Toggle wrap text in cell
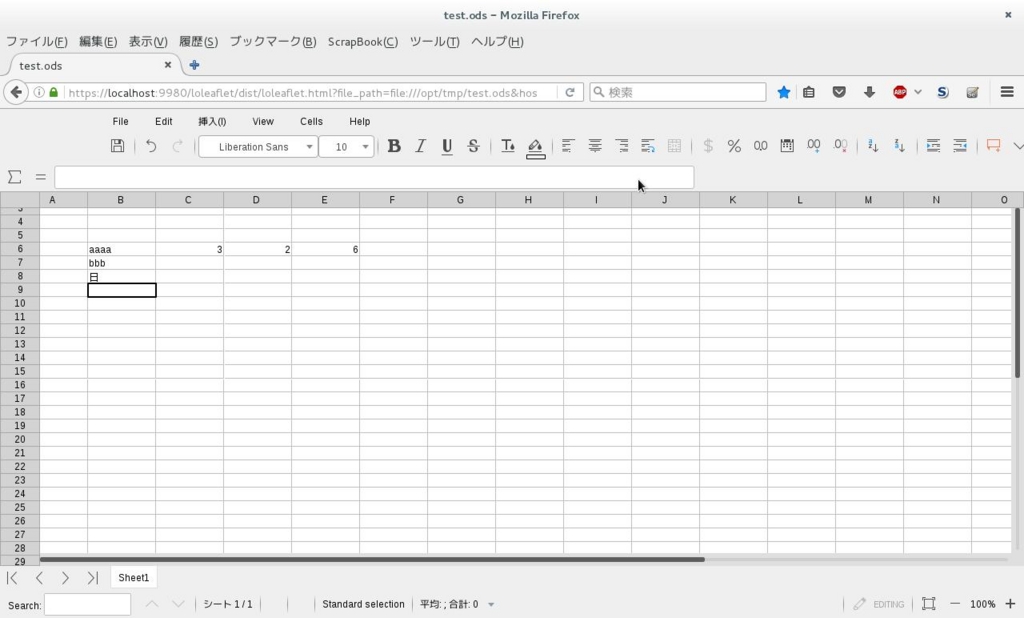 click(648, 146)
